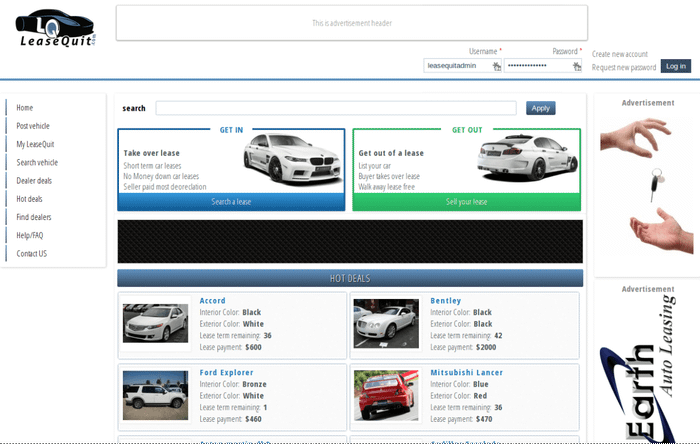Click 'Walk away lease free' text
The height and width of the screenshot is (444, 700).
point(387,187)
